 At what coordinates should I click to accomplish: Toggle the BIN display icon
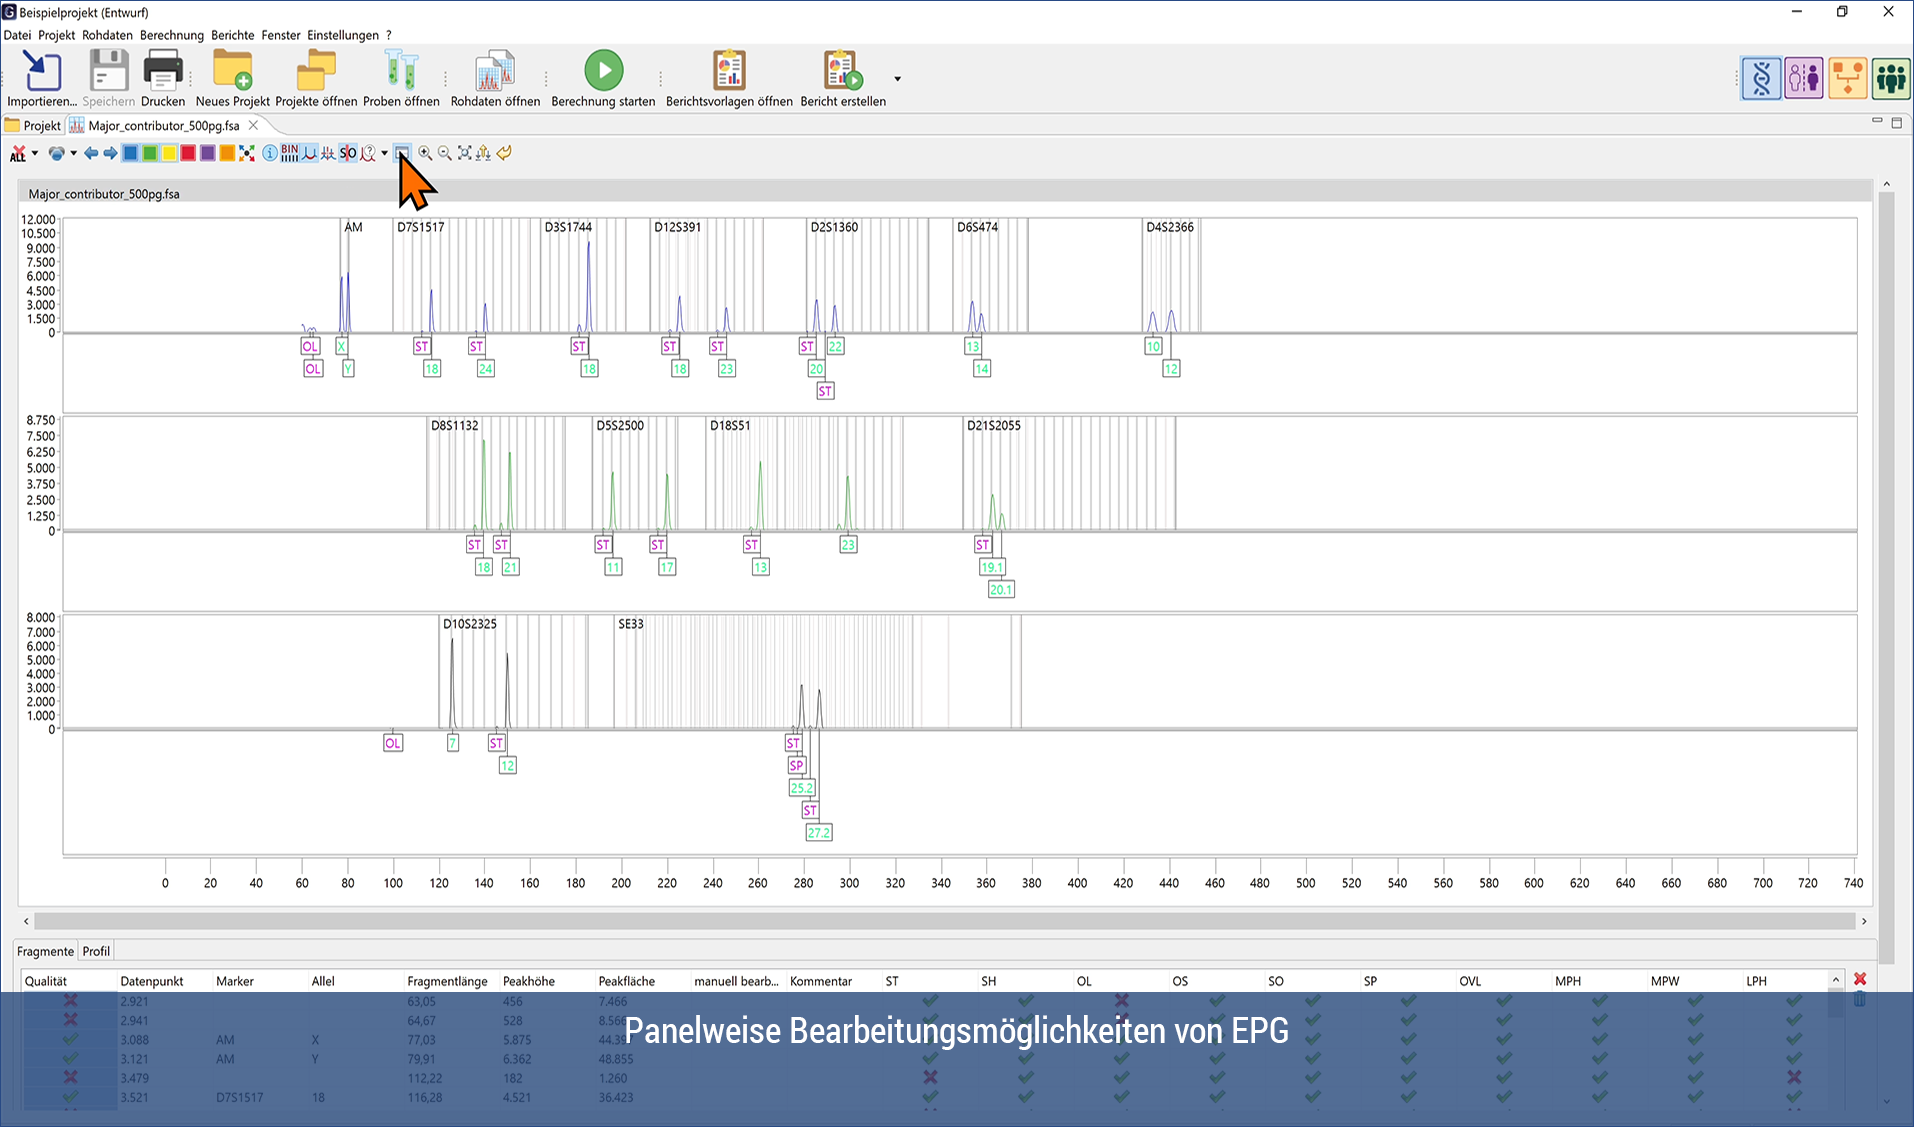pyautogui.click(x=289, y=153)
